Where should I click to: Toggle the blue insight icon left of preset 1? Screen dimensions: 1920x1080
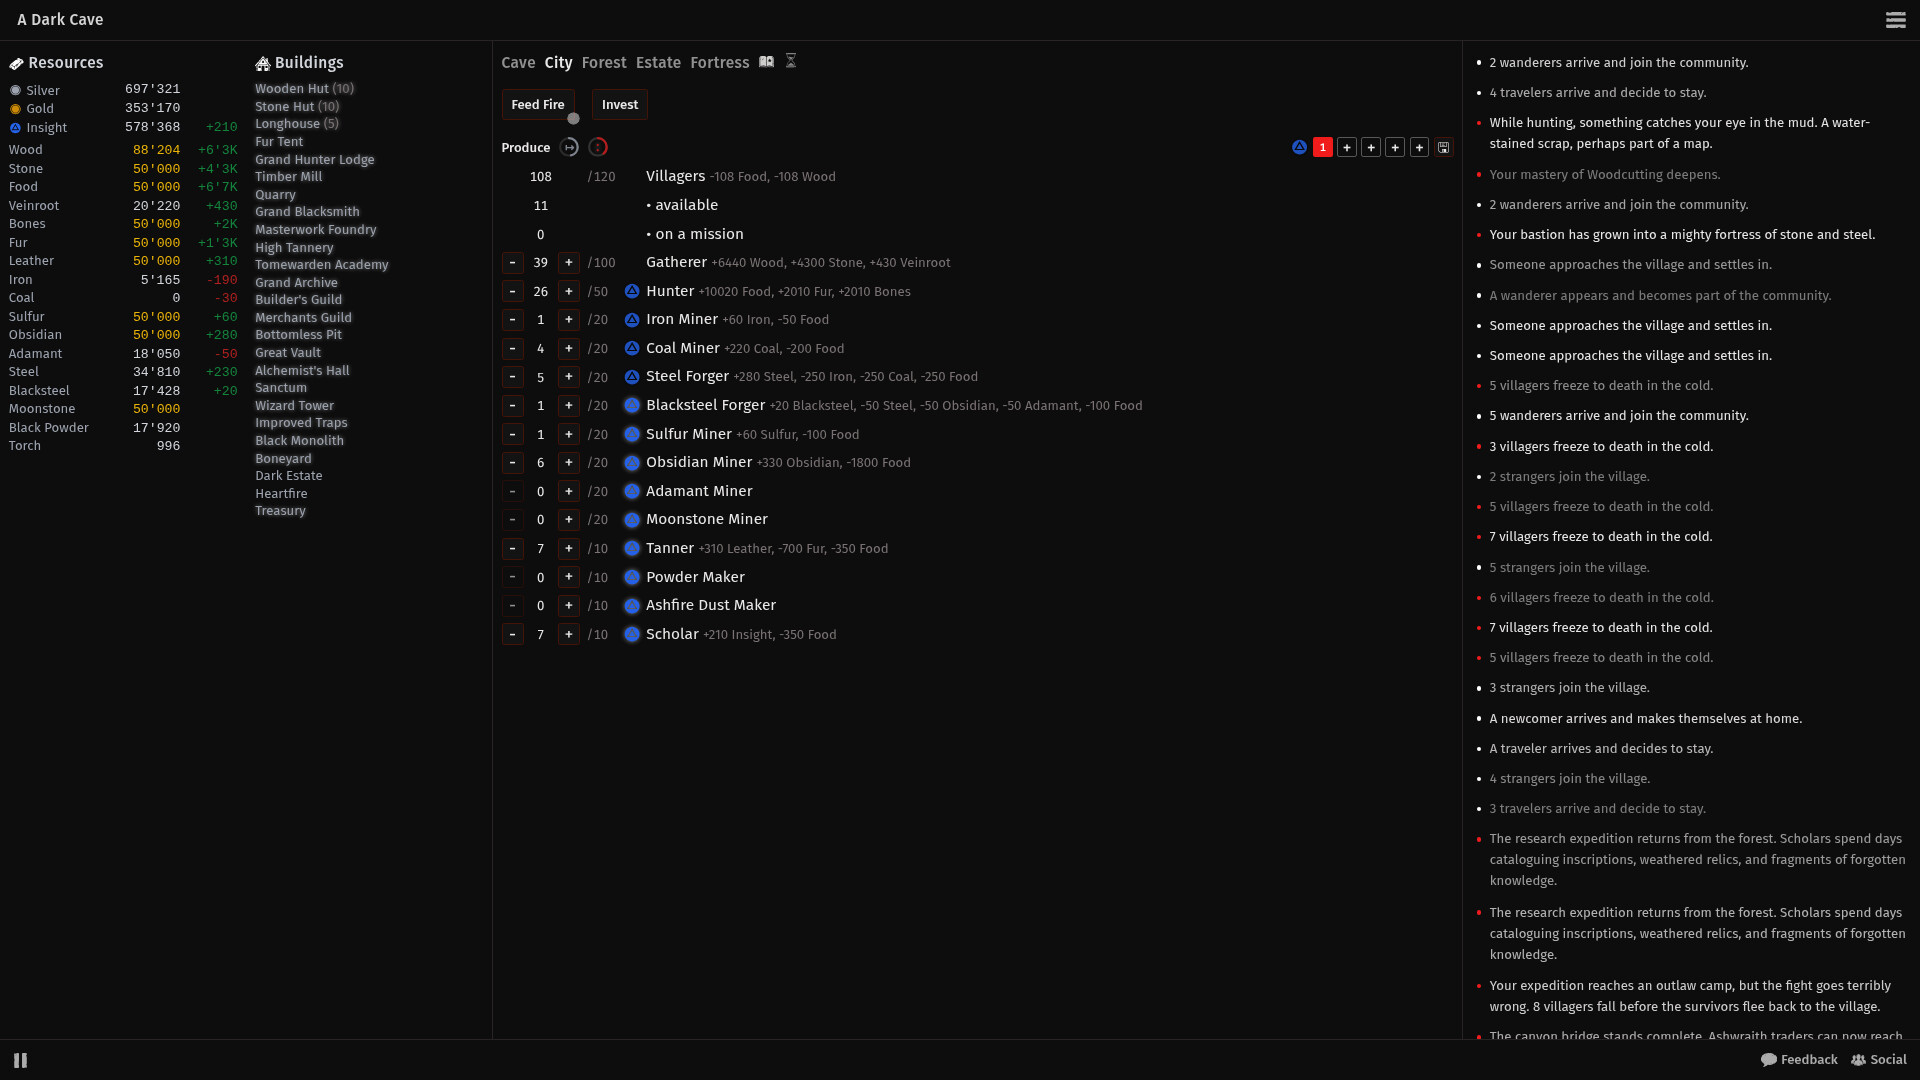1299,147
